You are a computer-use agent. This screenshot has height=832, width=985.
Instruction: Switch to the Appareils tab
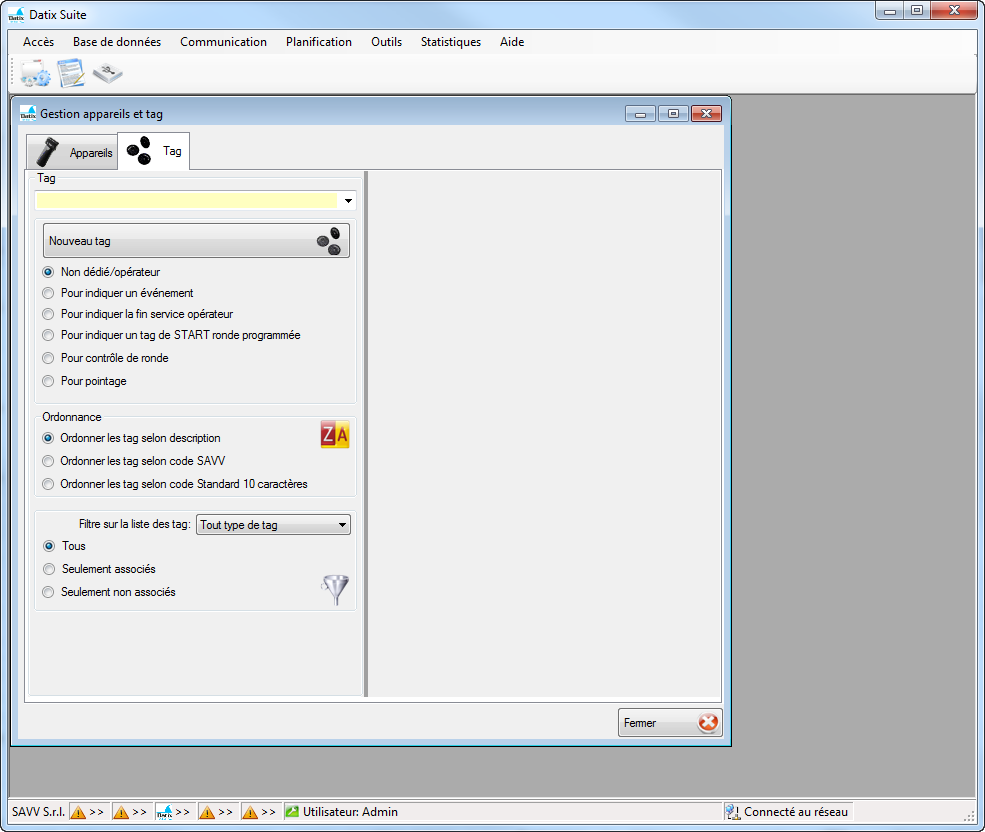click(72, 152)
